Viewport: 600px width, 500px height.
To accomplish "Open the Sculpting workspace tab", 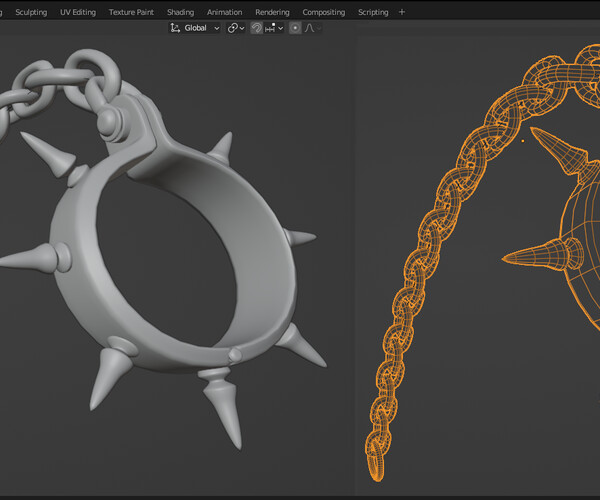I will click(x=31, y=12).
